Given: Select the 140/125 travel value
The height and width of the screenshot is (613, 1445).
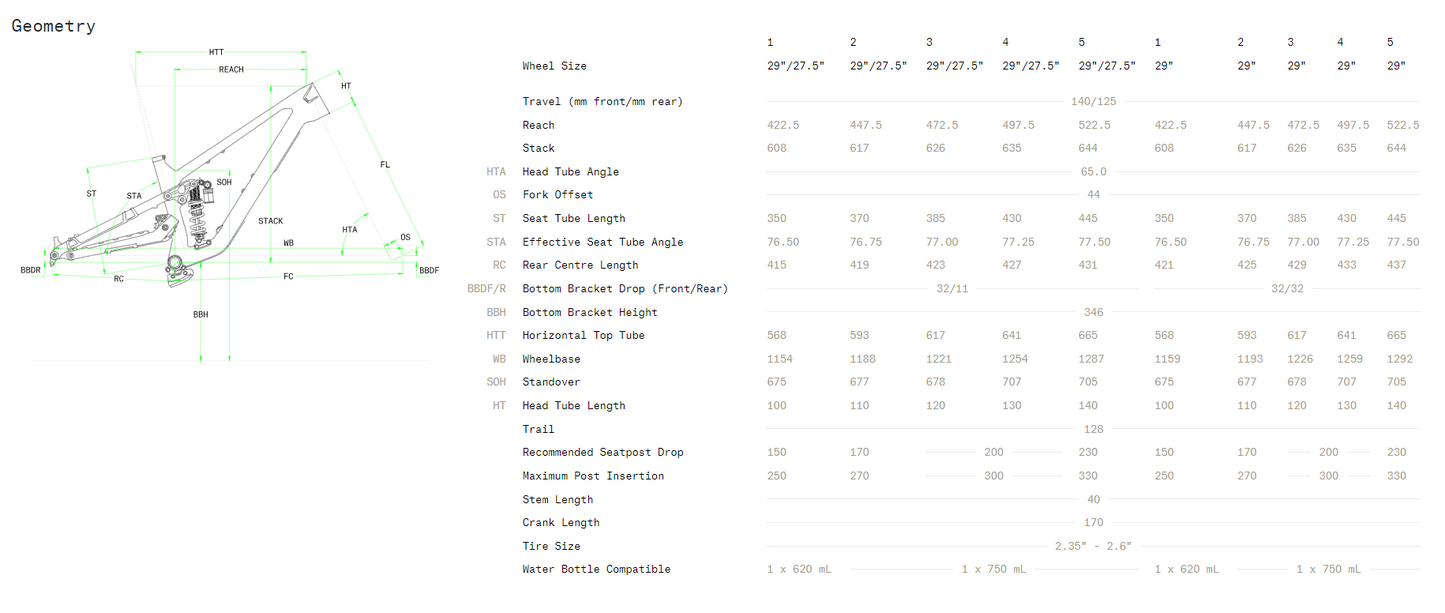Looking at the screenshot, I should pyautogui.click(x=1093, y=102).
